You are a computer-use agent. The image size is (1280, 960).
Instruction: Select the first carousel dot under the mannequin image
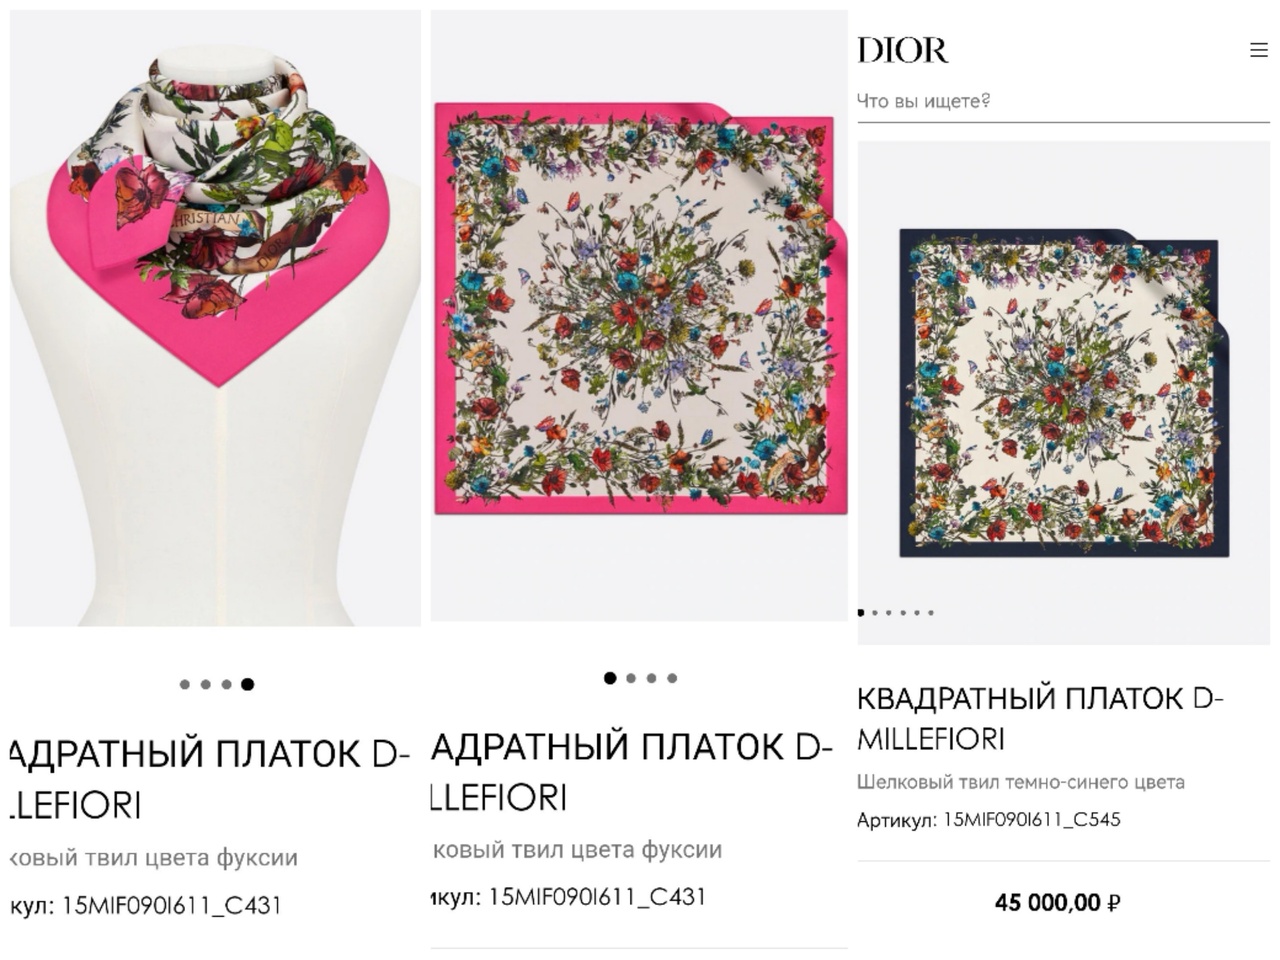pos(185,684)
